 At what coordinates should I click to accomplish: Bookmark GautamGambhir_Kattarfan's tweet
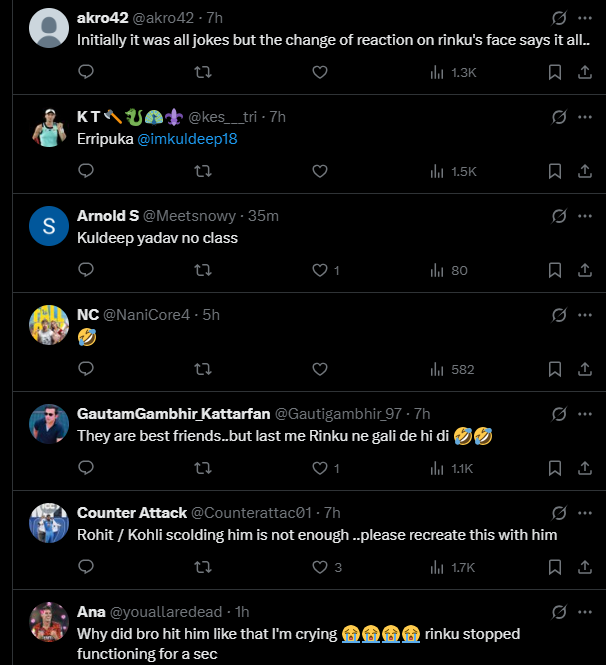coord(555,468)
